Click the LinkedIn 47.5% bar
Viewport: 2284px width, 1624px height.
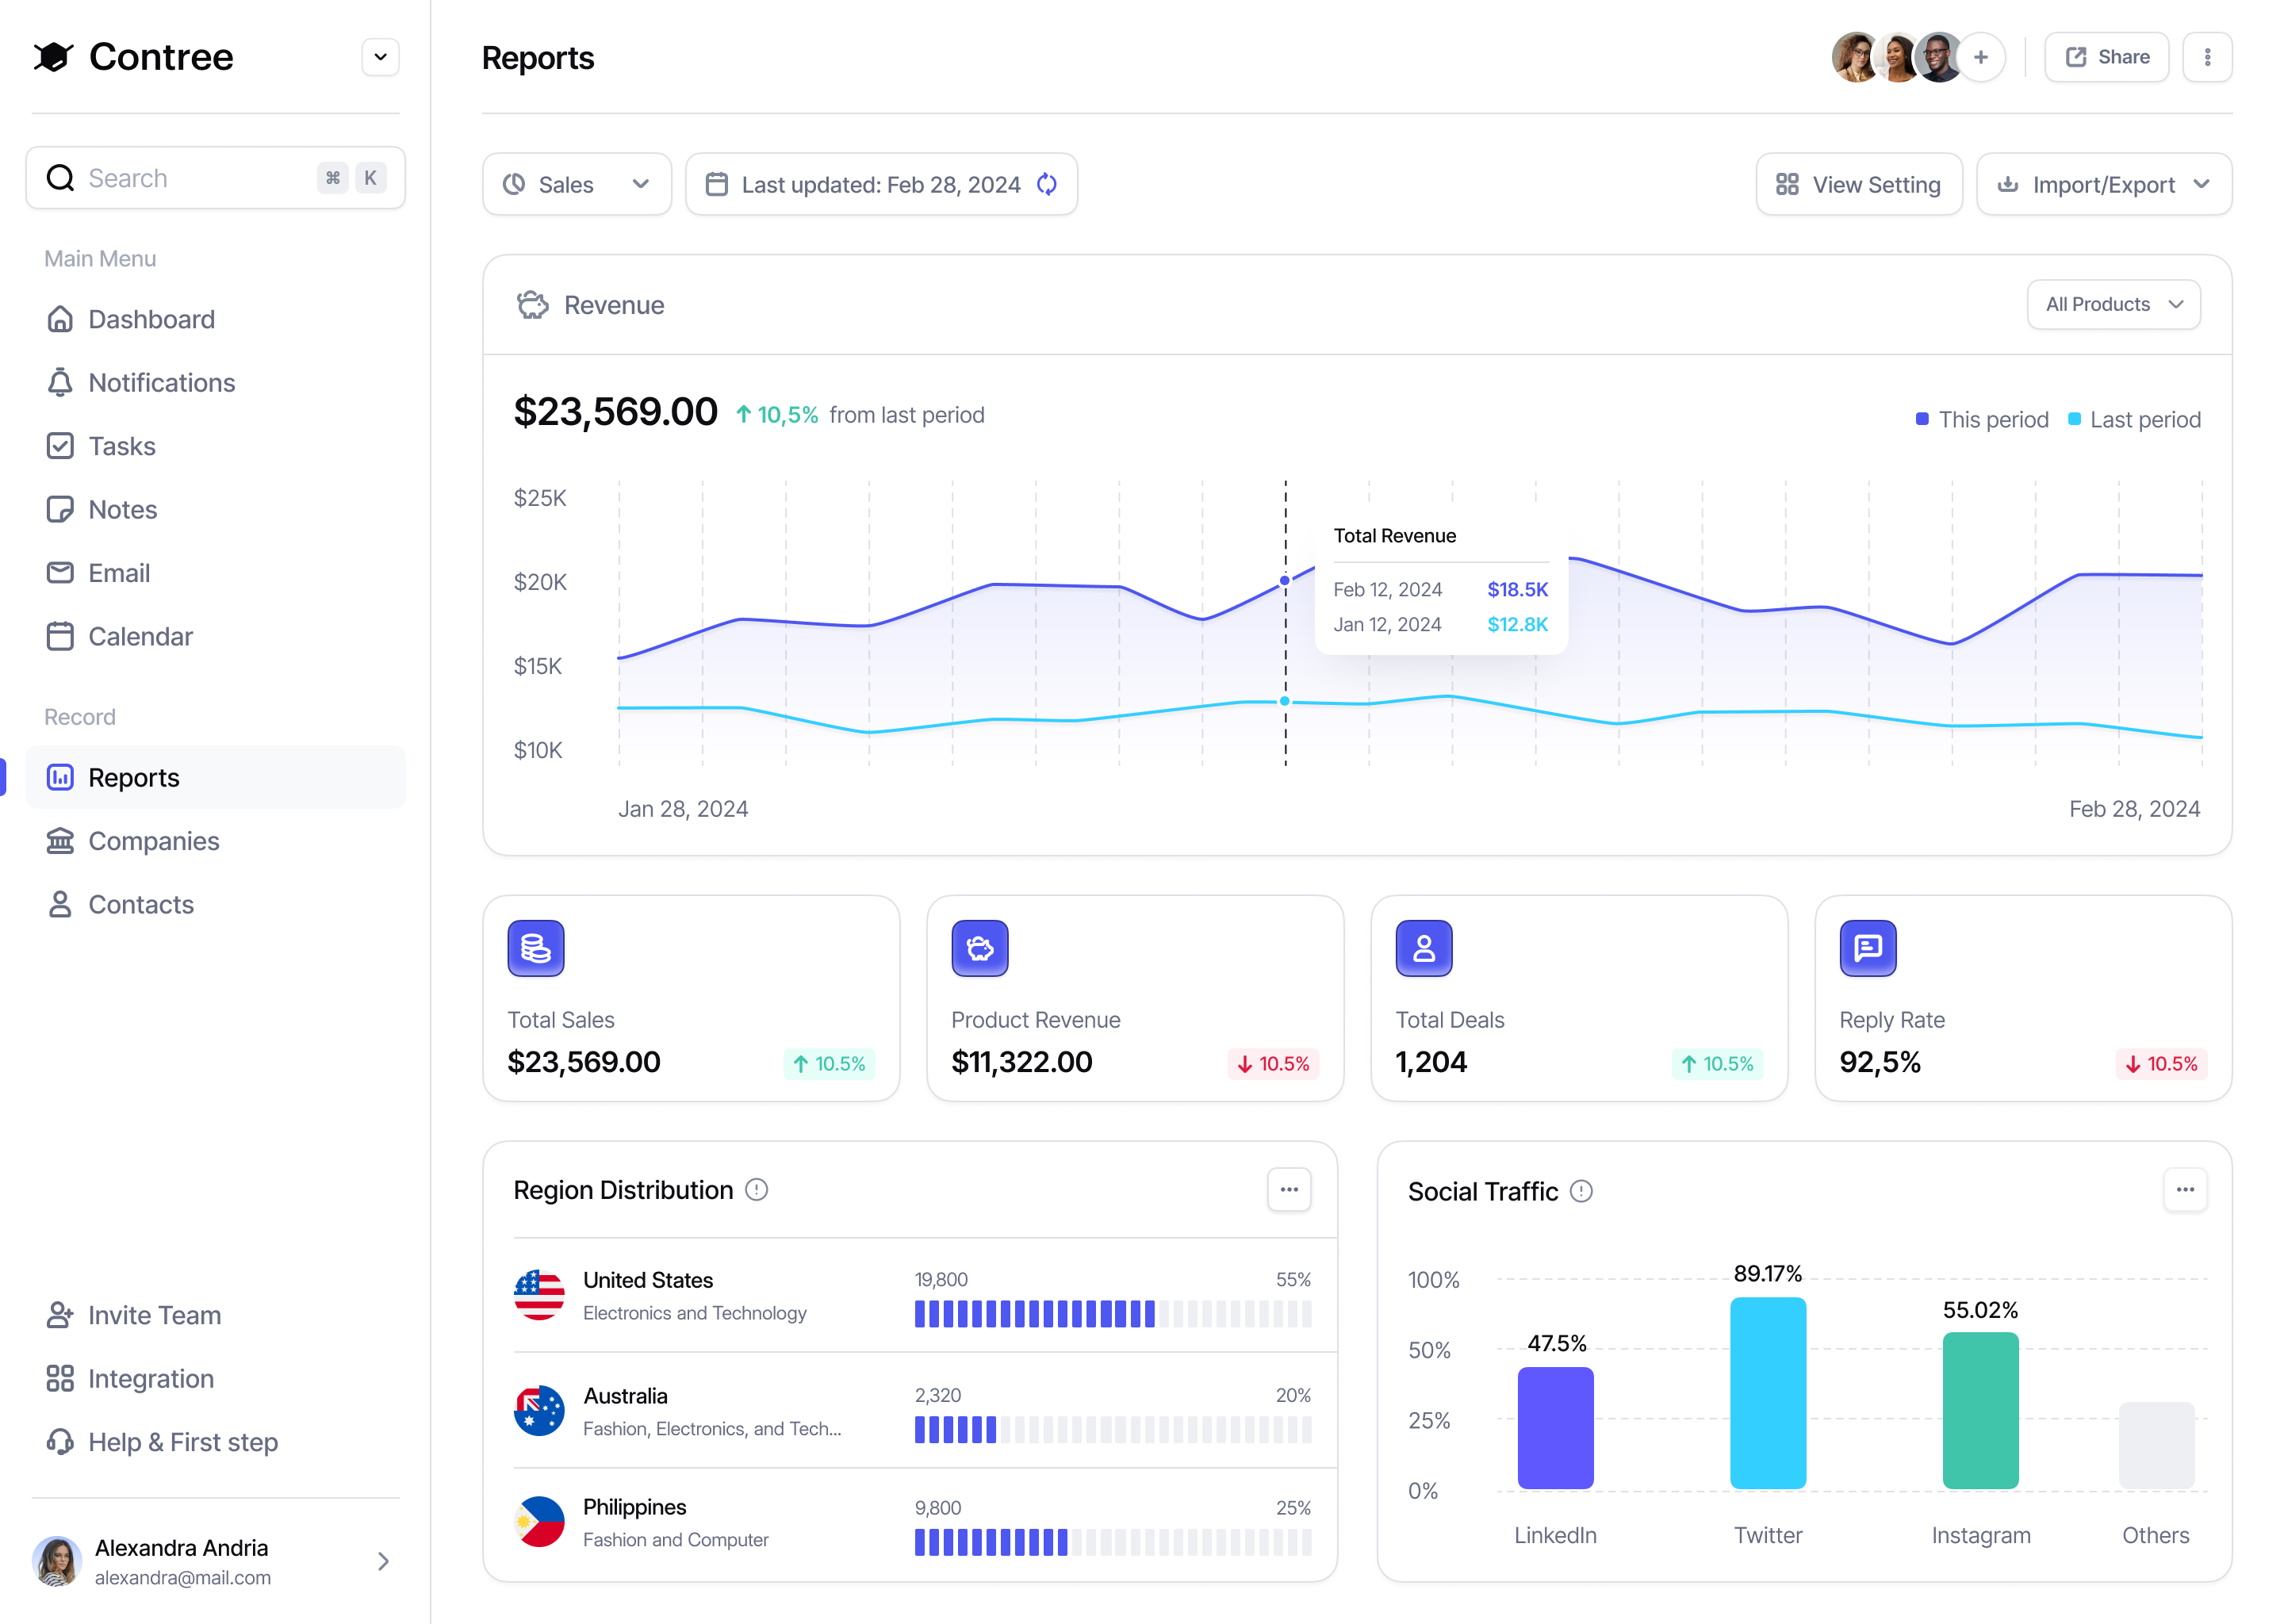[x=1555, y=1428]
